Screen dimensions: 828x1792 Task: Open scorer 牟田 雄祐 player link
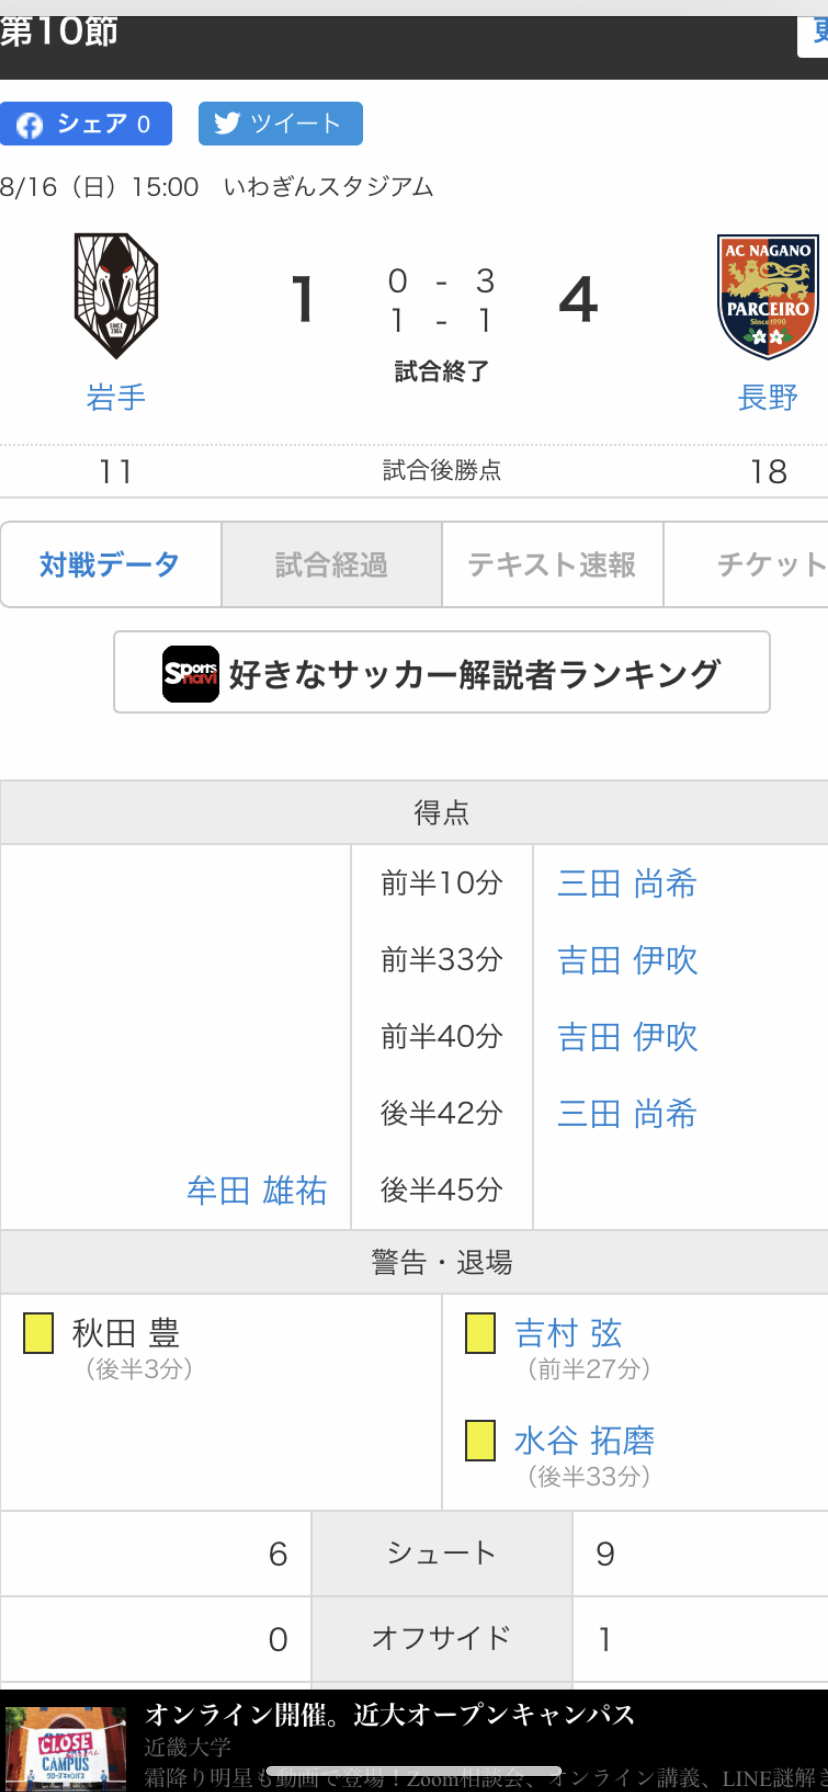(257, 1191)
